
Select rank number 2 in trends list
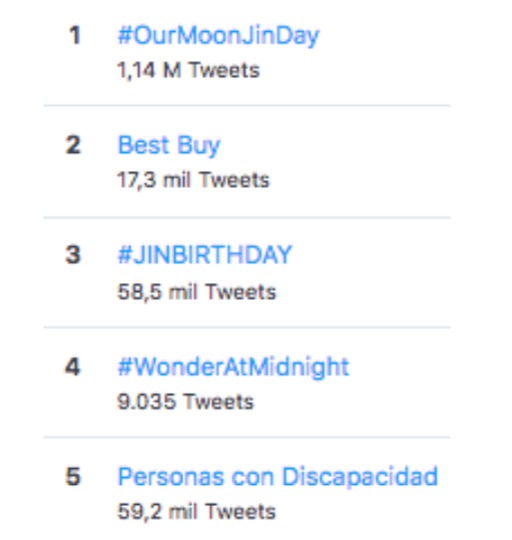pyautogui.click(x=73, y=145)
